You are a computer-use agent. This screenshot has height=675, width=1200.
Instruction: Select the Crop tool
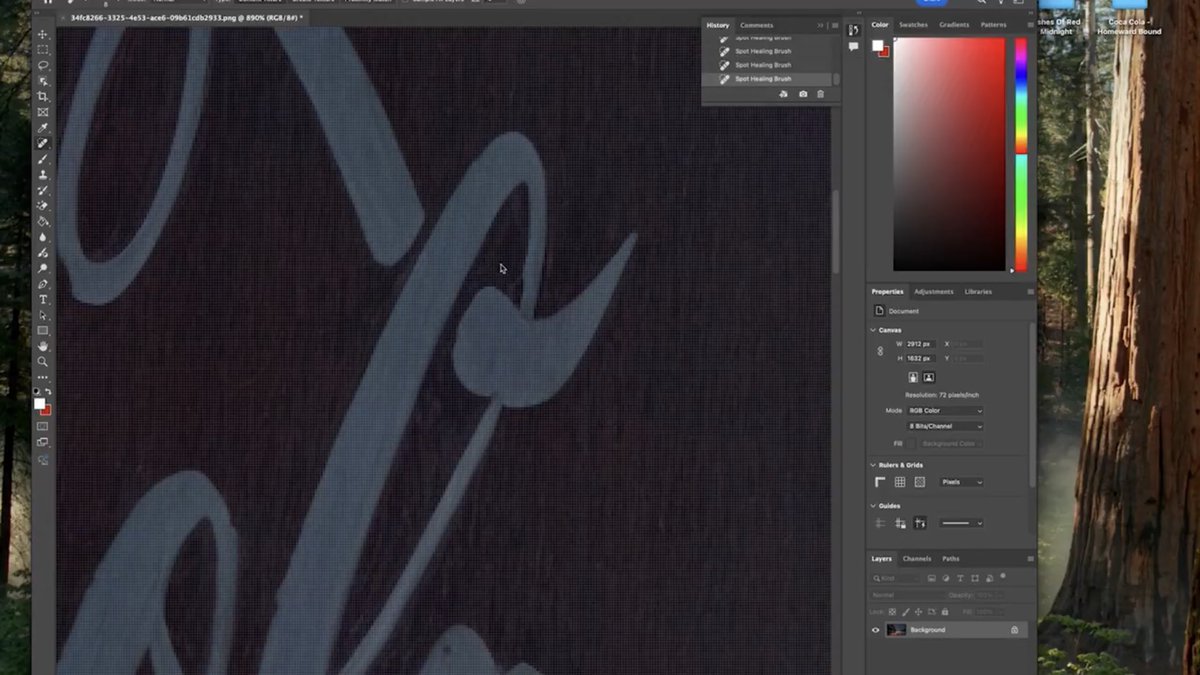(x=43, y=97)
